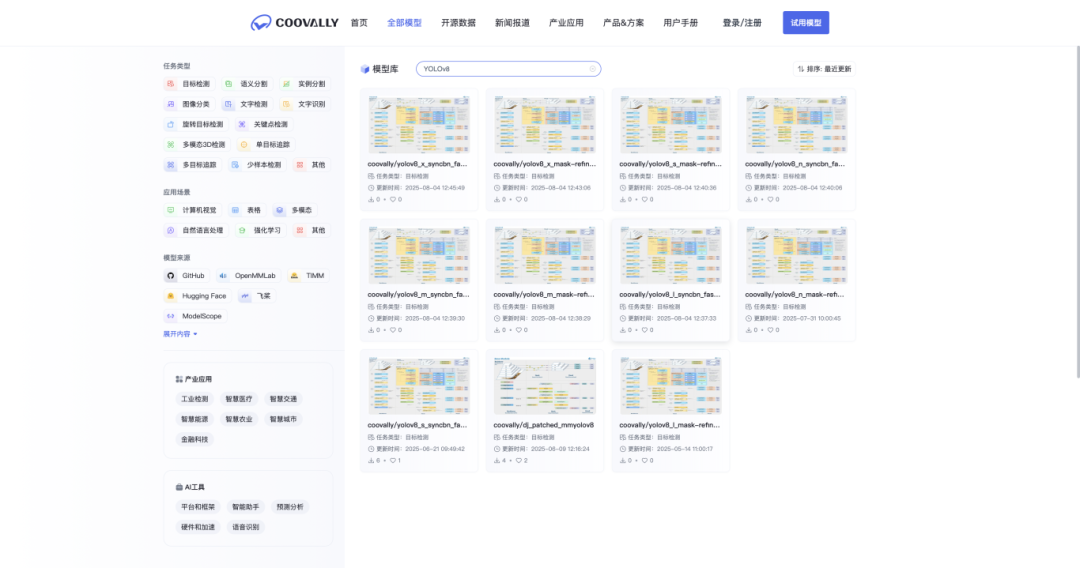1080x568 pixels.
Task: Expand filters with 展开内容
Action: (180, 334)
